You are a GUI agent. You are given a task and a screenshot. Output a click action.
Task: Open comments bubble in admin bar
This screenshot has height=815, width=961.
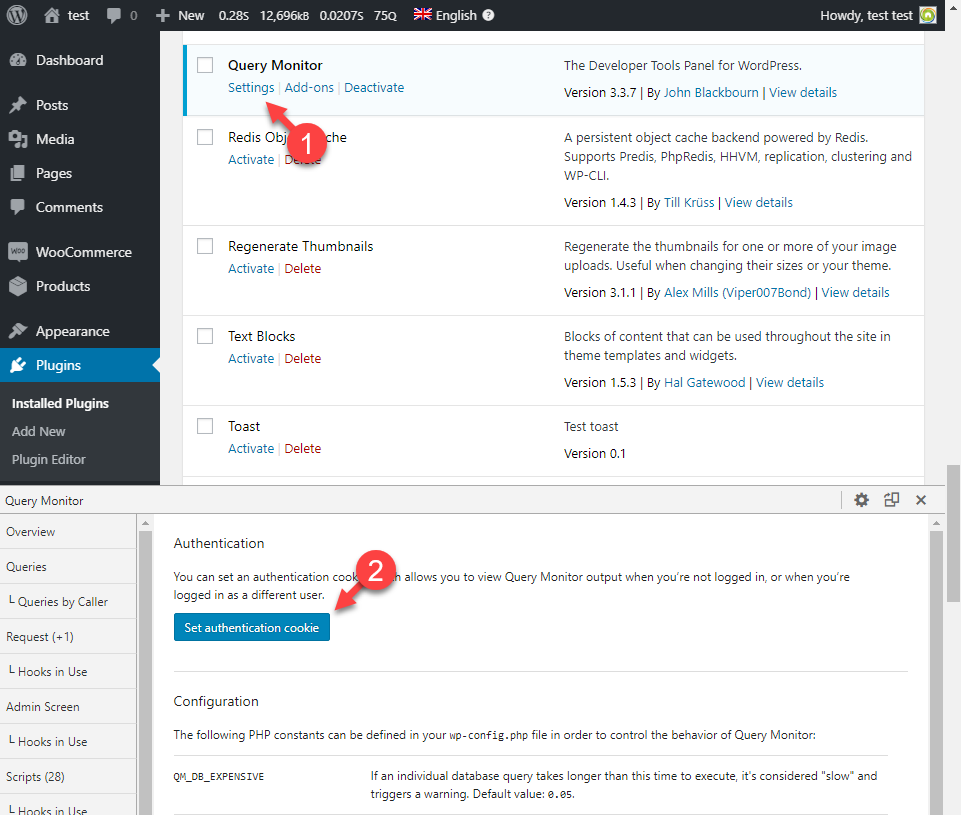113,15
